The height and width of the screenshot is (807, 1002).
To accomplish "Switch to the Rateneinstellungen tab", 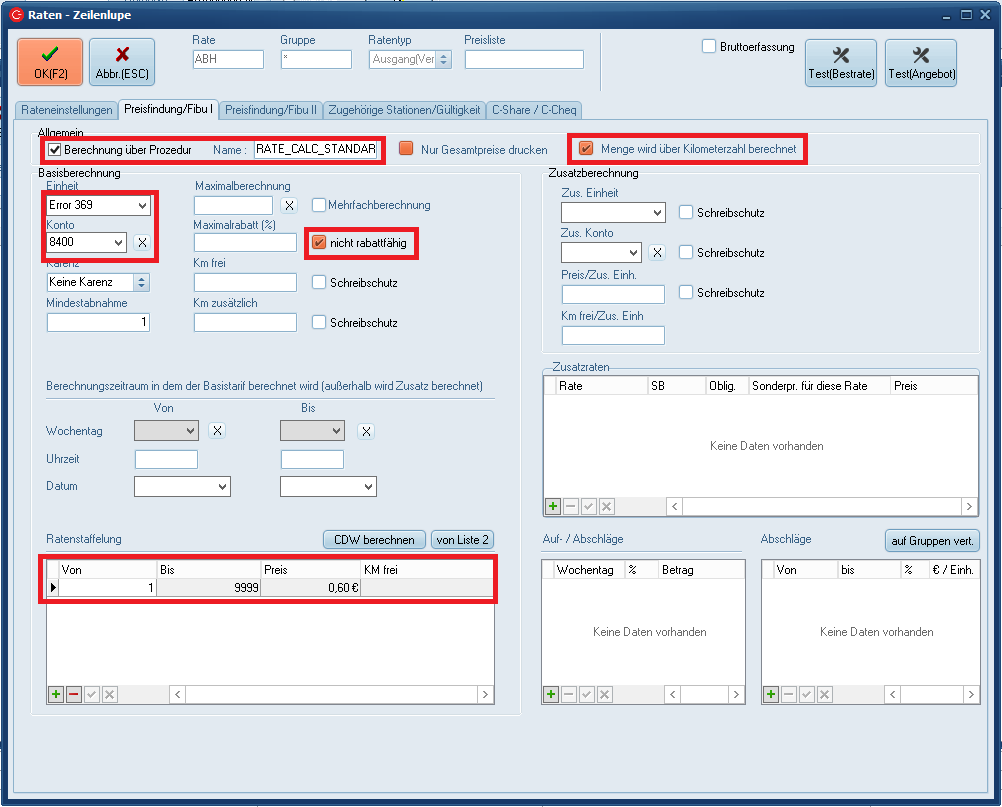I will click(x=67, y=110).
